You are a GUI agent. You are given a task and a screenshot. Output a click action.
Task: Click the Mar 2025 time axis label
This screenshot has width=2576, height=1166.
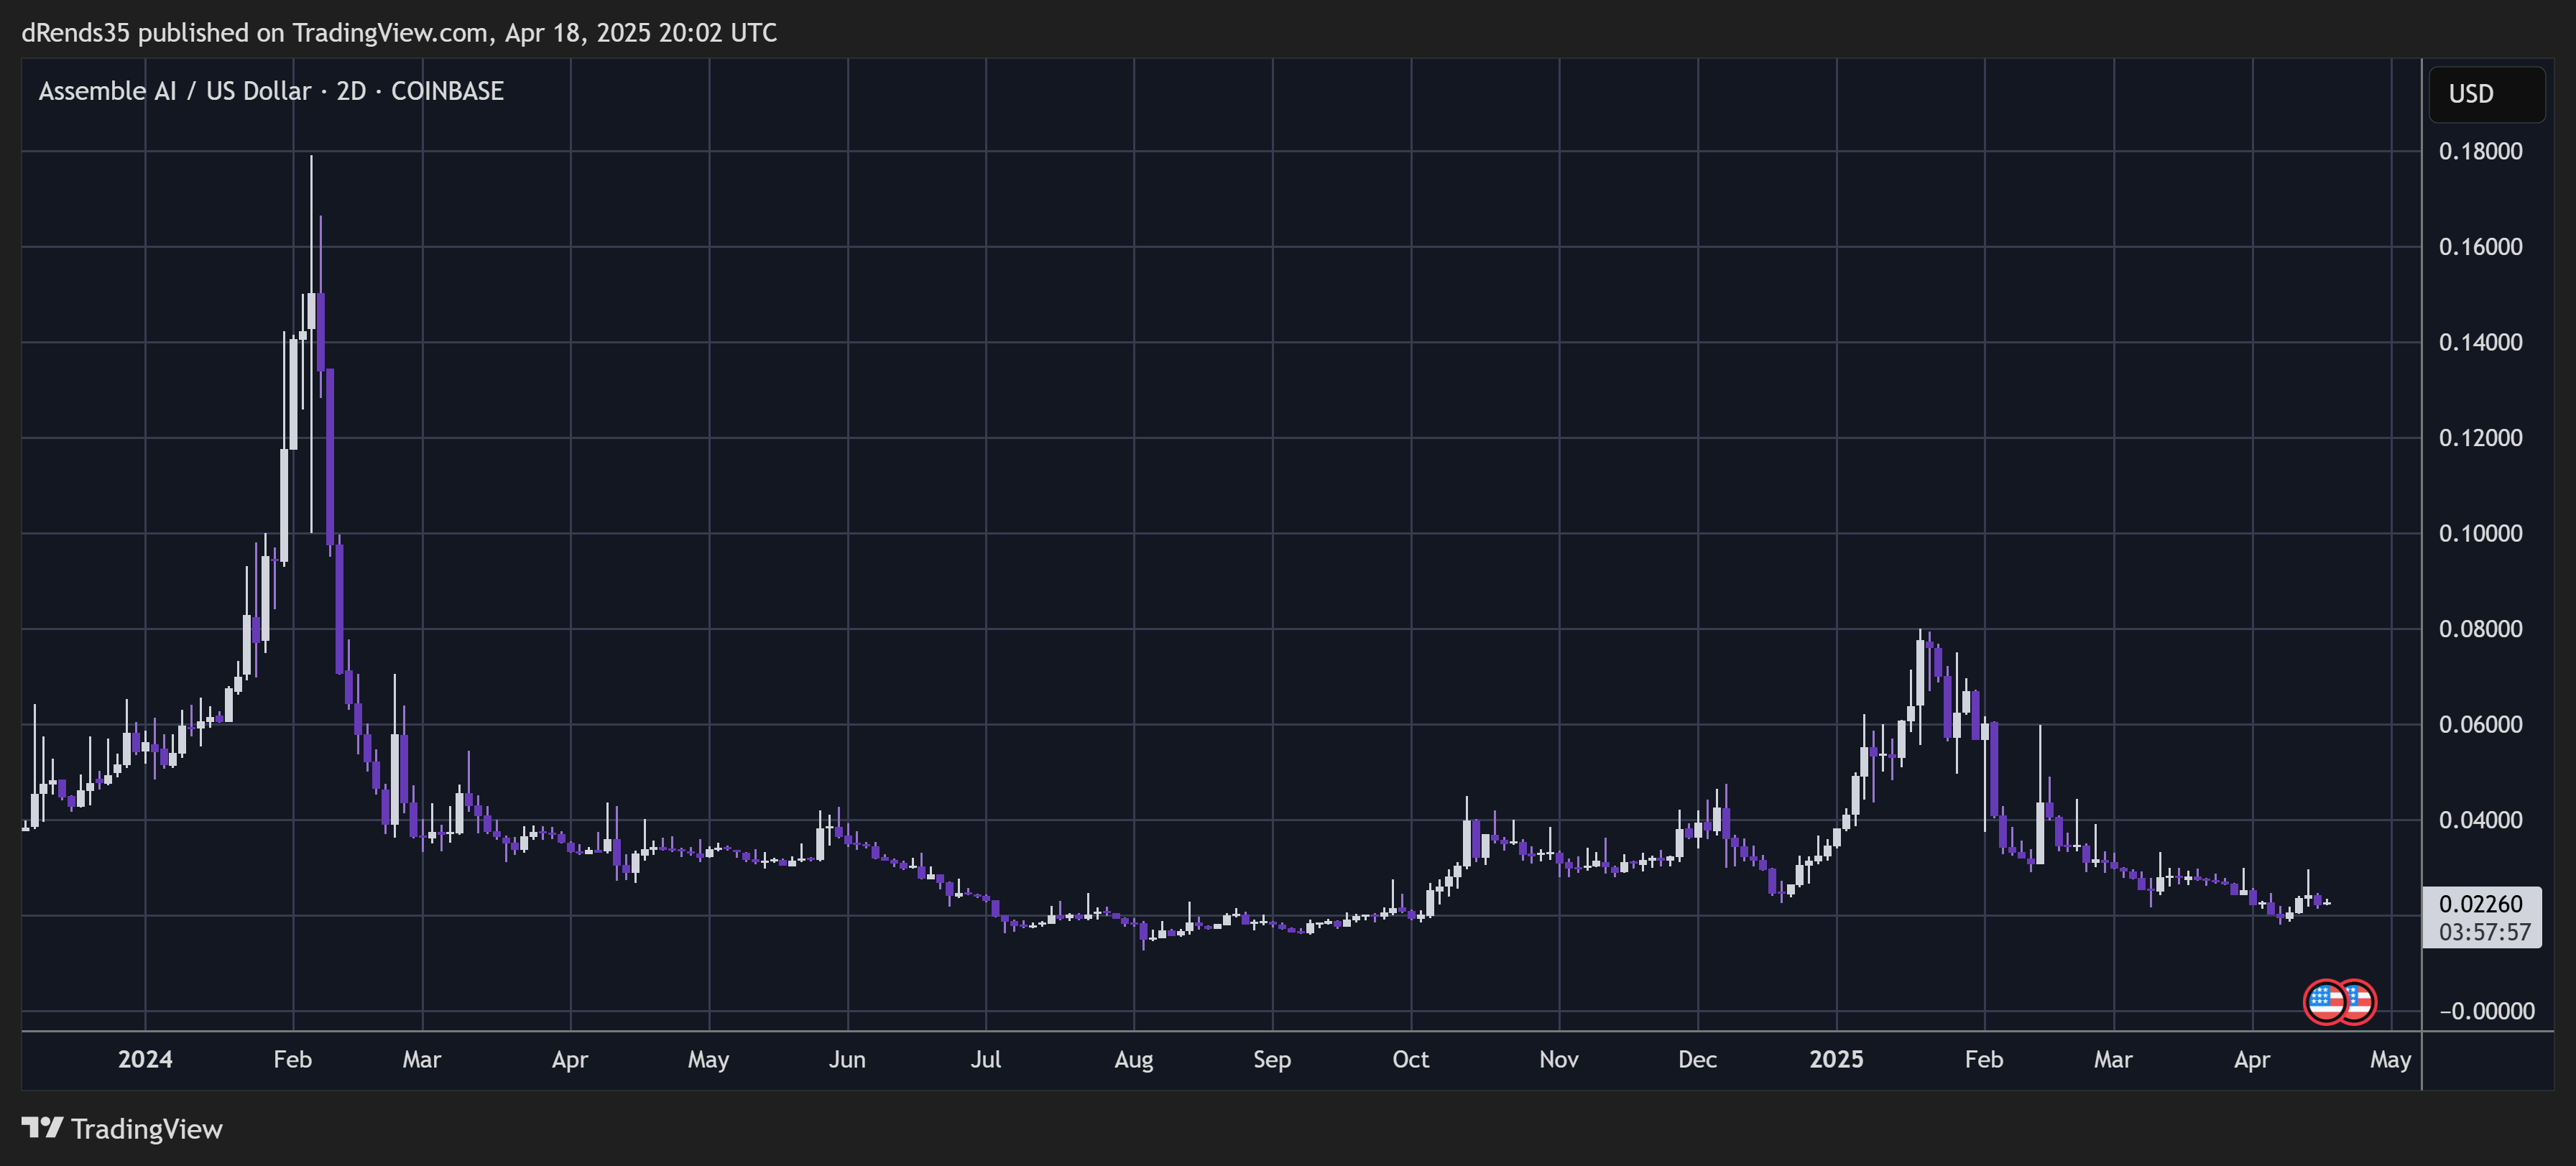pyautogui.click(x=2113, y=1060)
